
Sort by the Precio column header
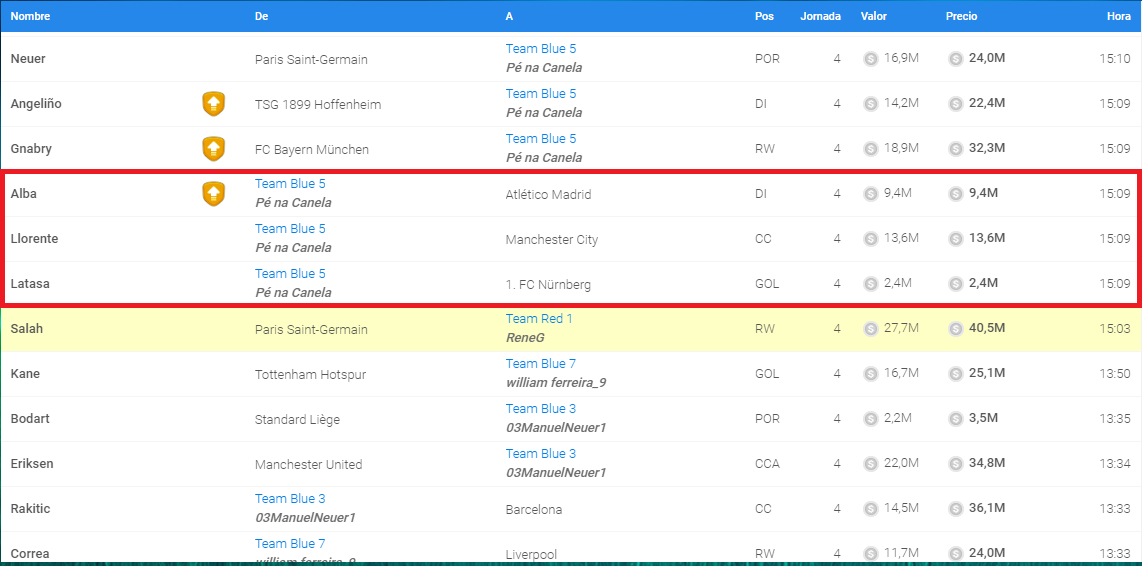coord(961,16)
